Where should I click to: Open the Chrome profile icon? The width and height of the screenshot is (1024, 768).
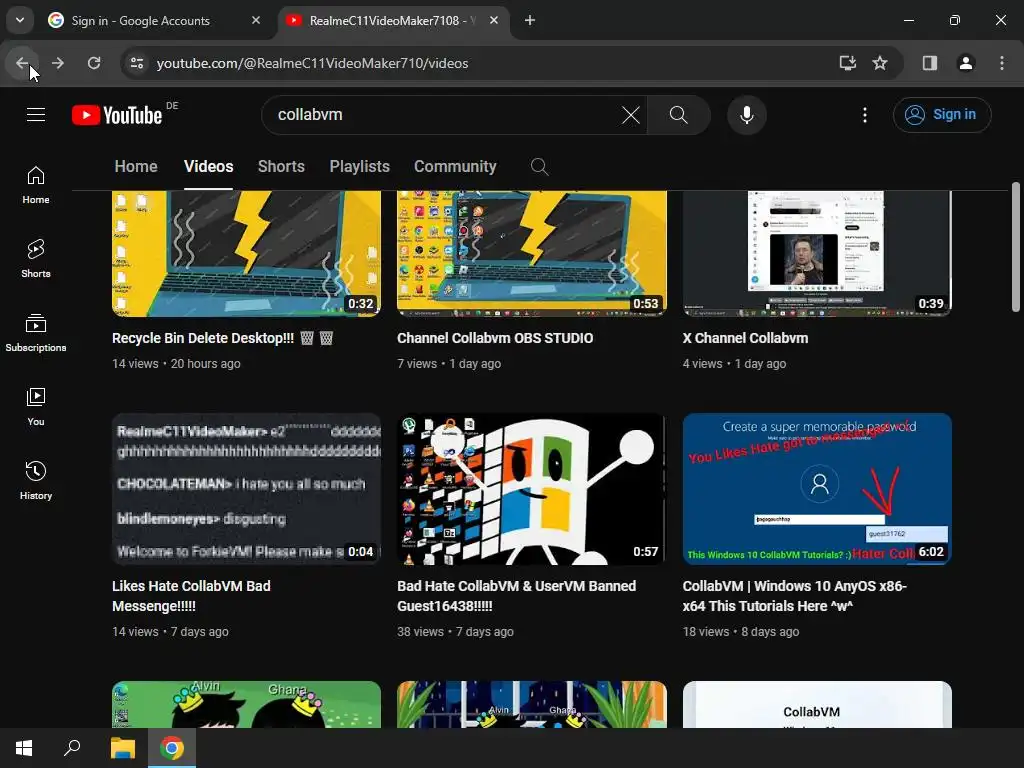(966, 63)
